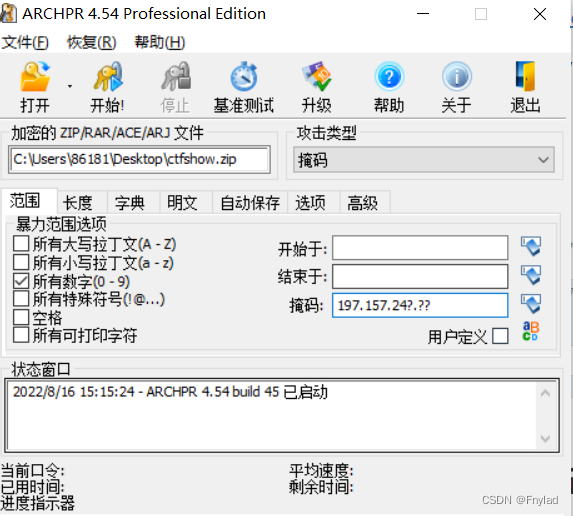This screenshot has height=516, width=573.
Task: Click status window scrollbar up arrow
Action: (x=546, y=393)
